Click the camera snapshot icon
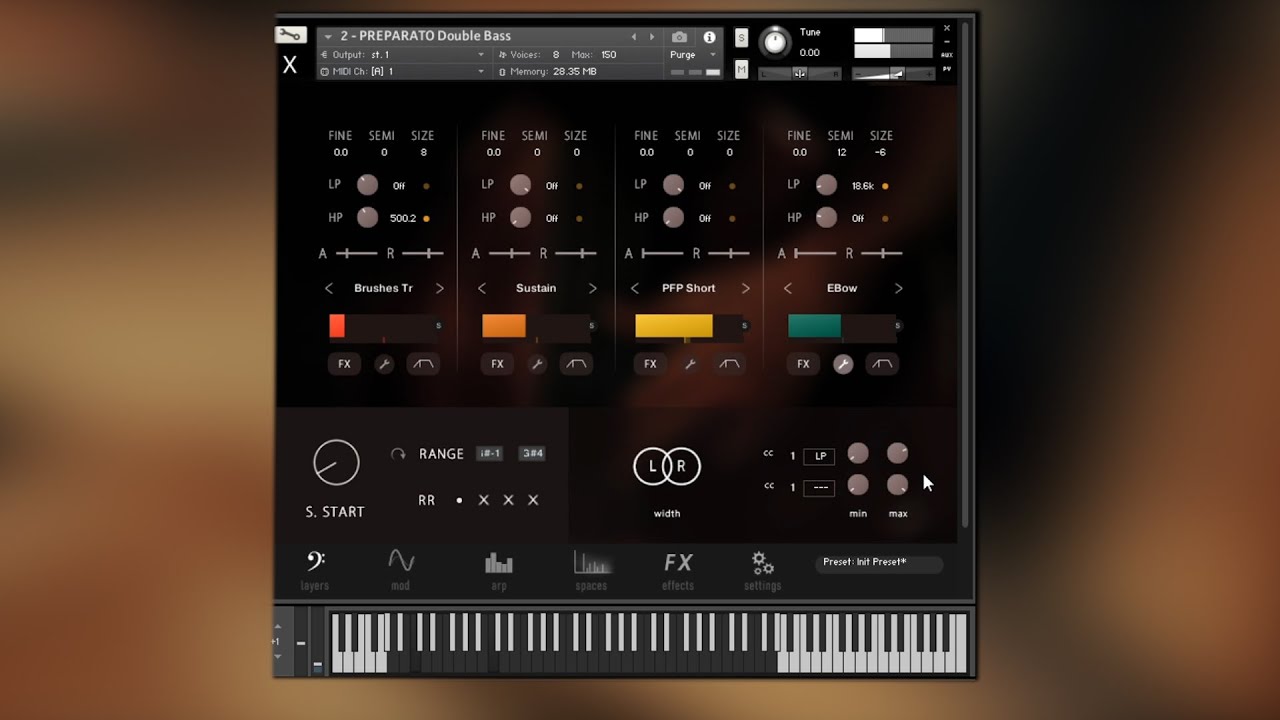The width and height of the screenshot is (1280, 720). [x=680, y=37]
